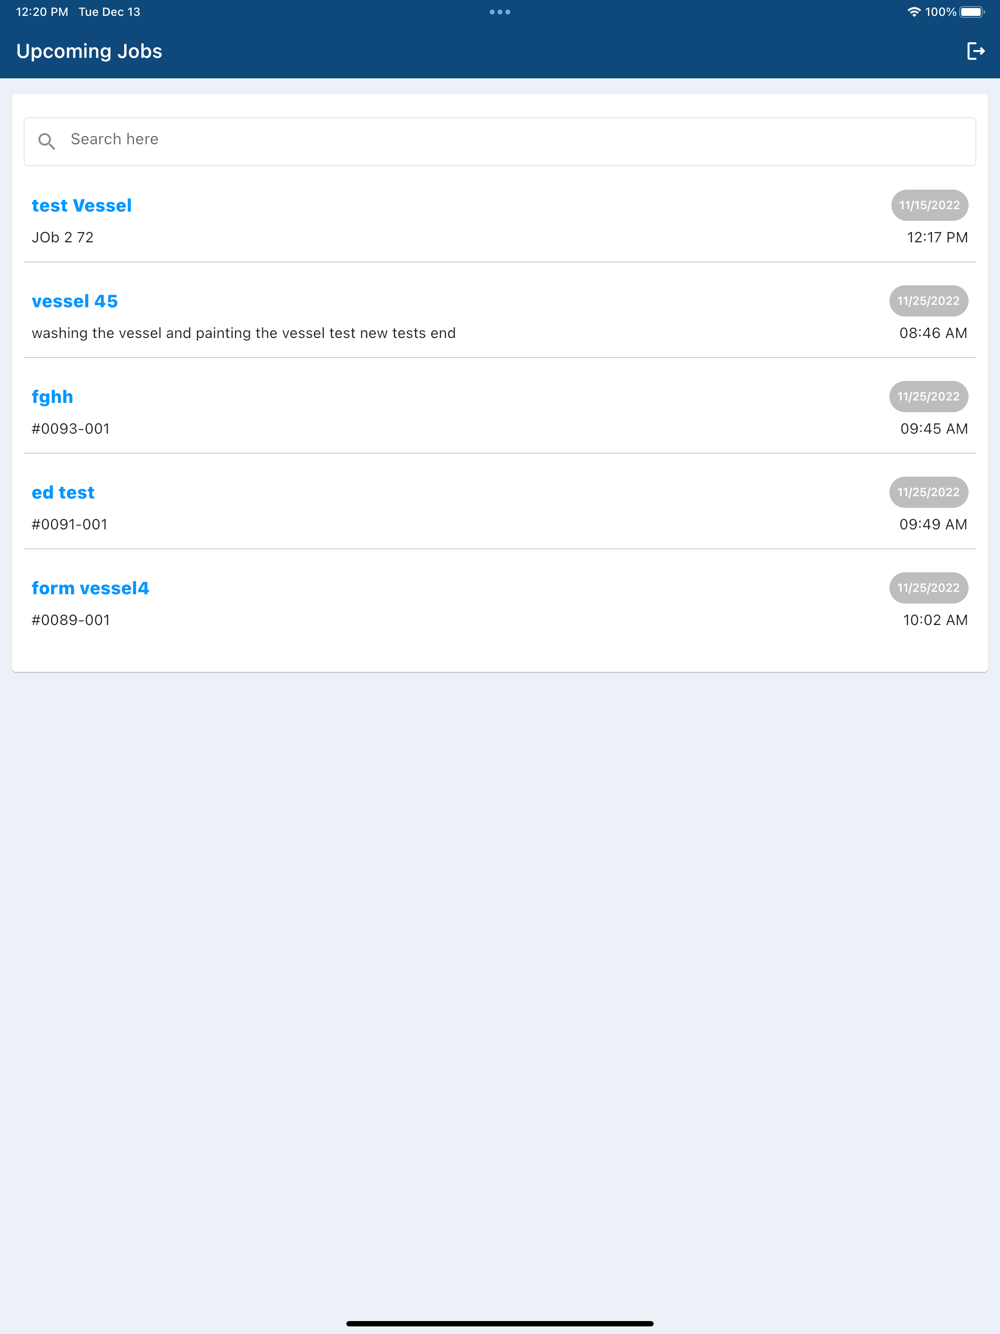The height and width of the screenshot is (1334, 1000).
Task: Select job number #0093-001
Action: (70, 428)
